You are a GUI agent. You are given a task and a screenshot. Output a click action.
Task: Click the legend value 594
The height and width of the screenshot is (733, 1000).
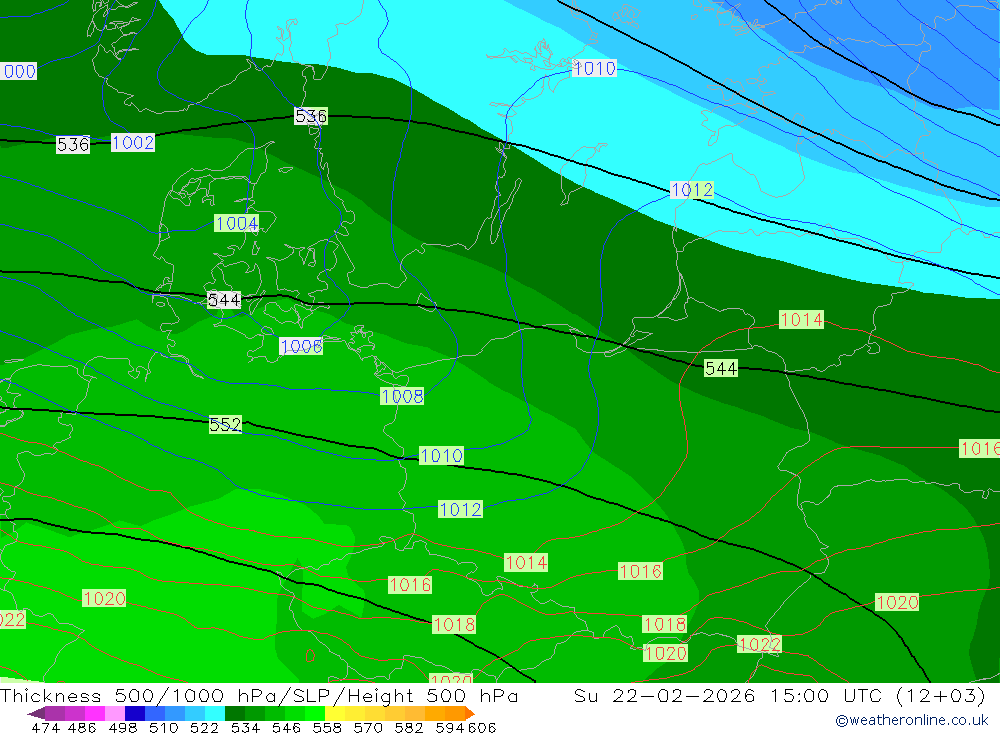tap(450, 727)
